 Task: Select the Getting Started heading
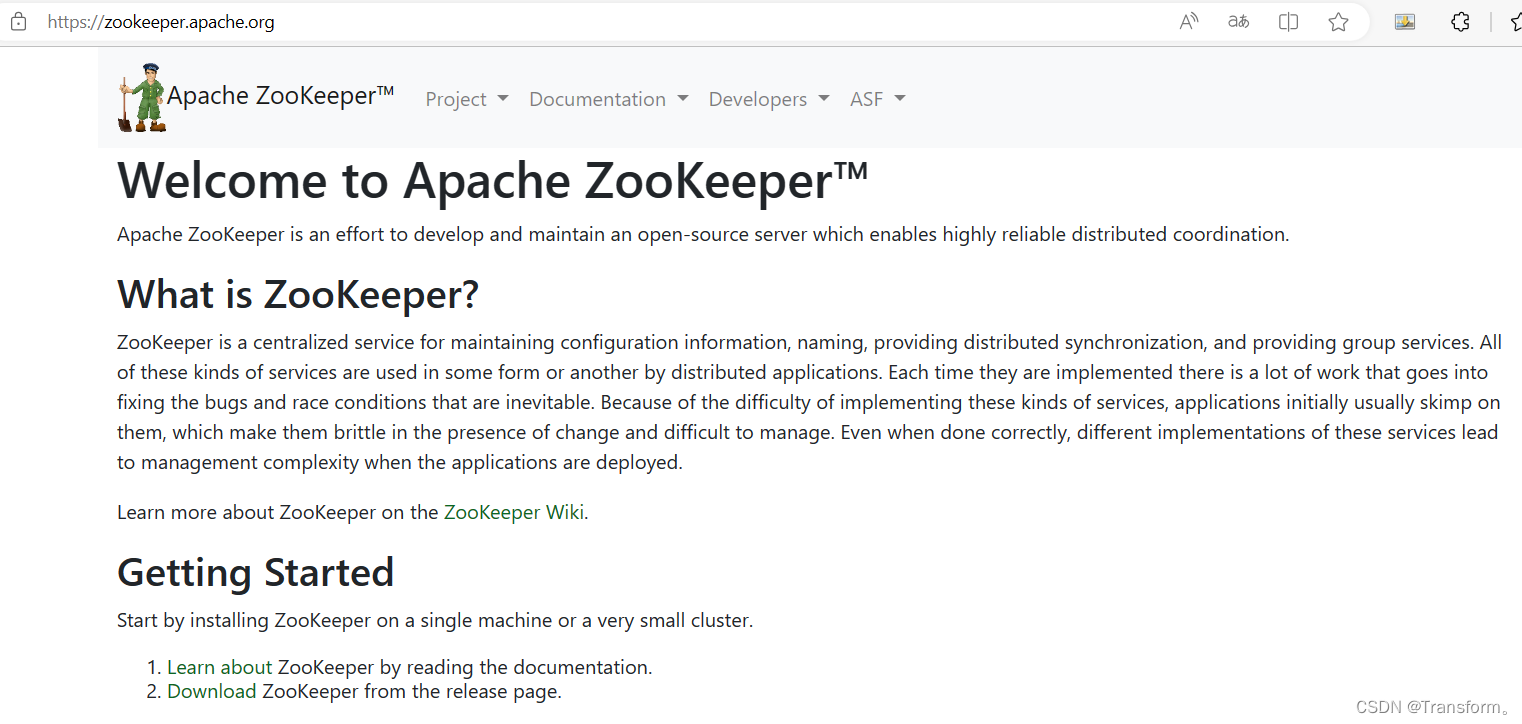click(x=255, y=572)
